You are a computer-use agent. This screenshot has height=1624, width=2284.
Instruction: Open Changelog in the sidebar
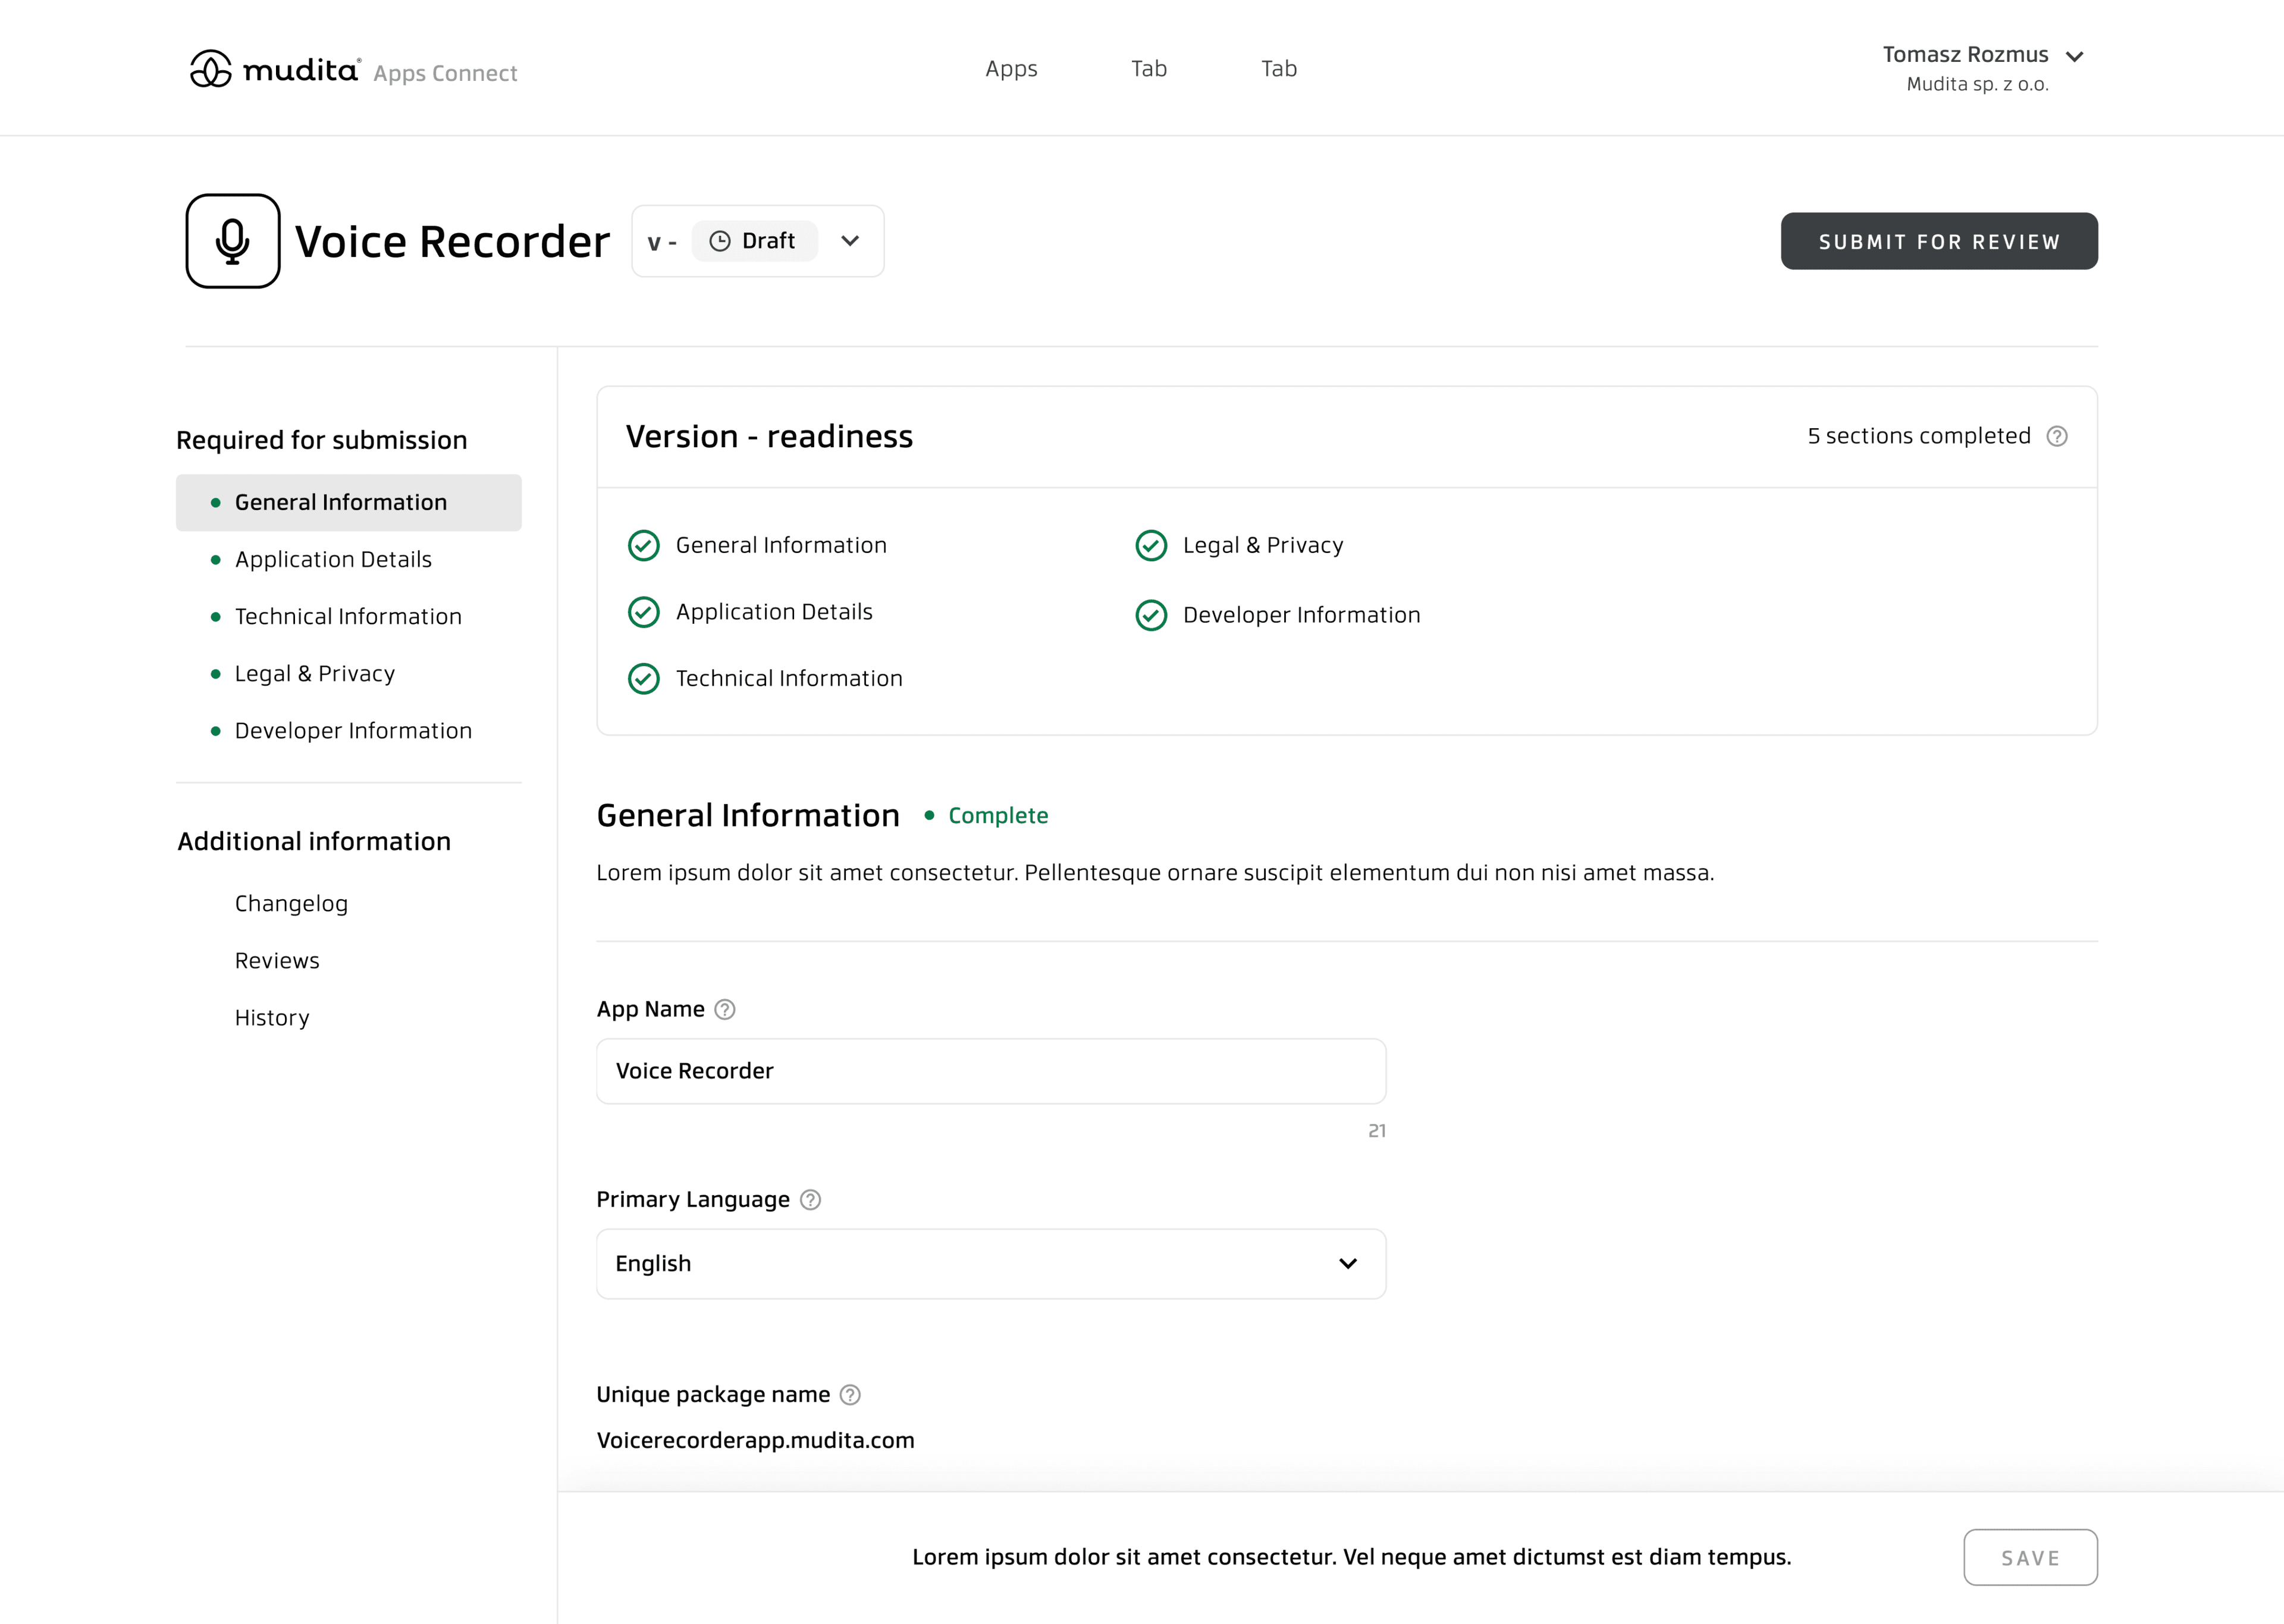coord(291,904)
